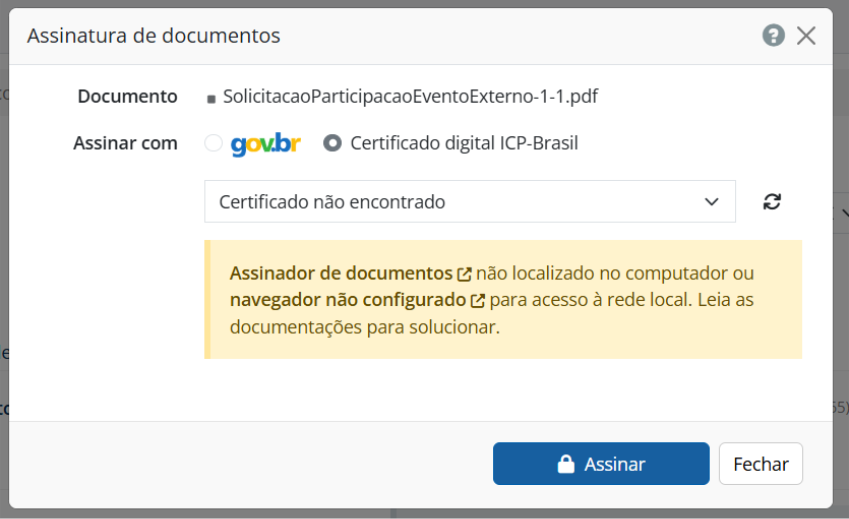The image size is (849, 519).
Task: Select the Certificado digital ICP-Brasil radio button
Action: 333,143
